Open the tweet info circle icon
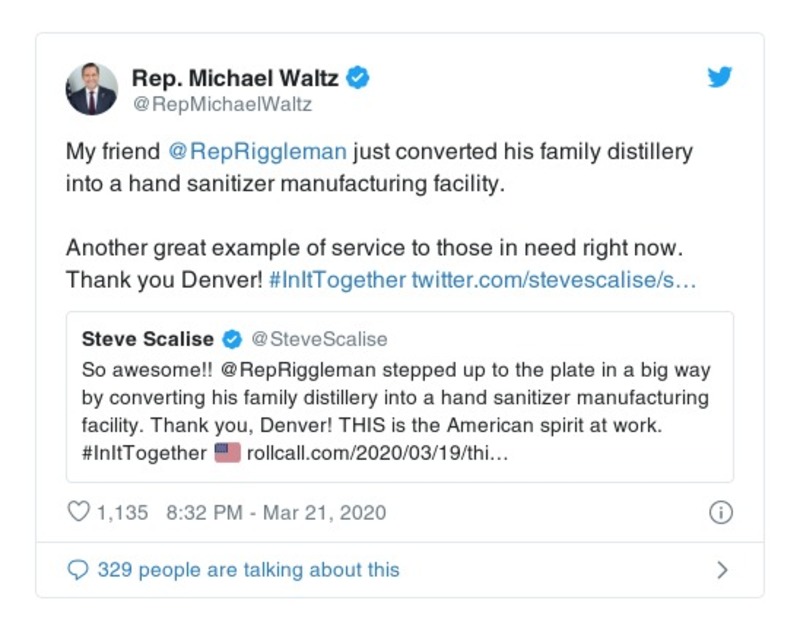The height and width of the screenshot is (632, 800). 720,513
